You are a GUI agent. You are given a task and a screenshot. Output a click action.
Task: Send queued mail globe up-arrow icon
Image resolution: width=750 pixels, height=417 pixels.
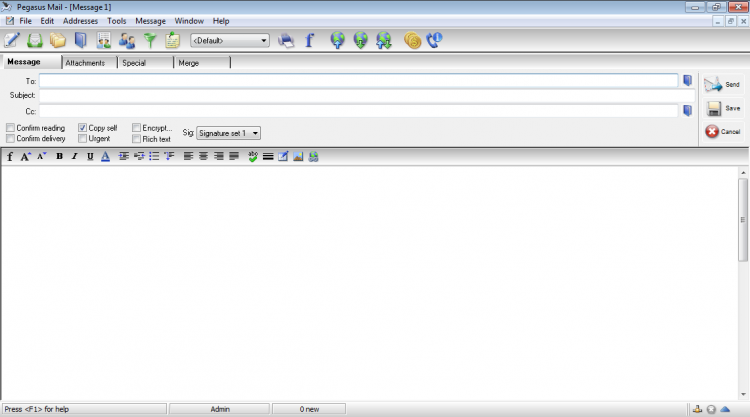(x=337, y=40)
